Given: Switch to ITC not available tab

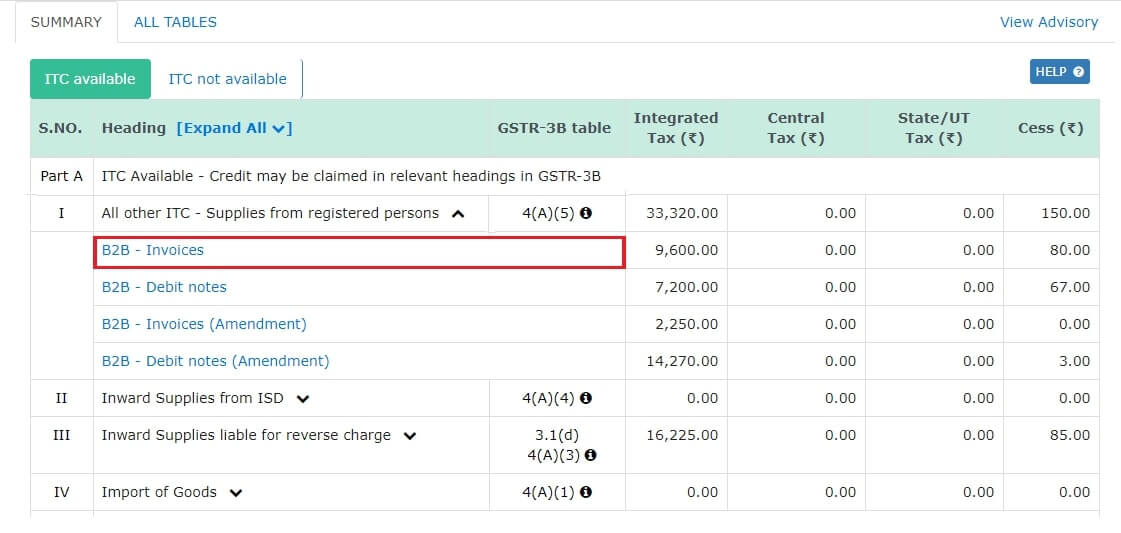Looking at the screenshot, I should tap(227, 79).
